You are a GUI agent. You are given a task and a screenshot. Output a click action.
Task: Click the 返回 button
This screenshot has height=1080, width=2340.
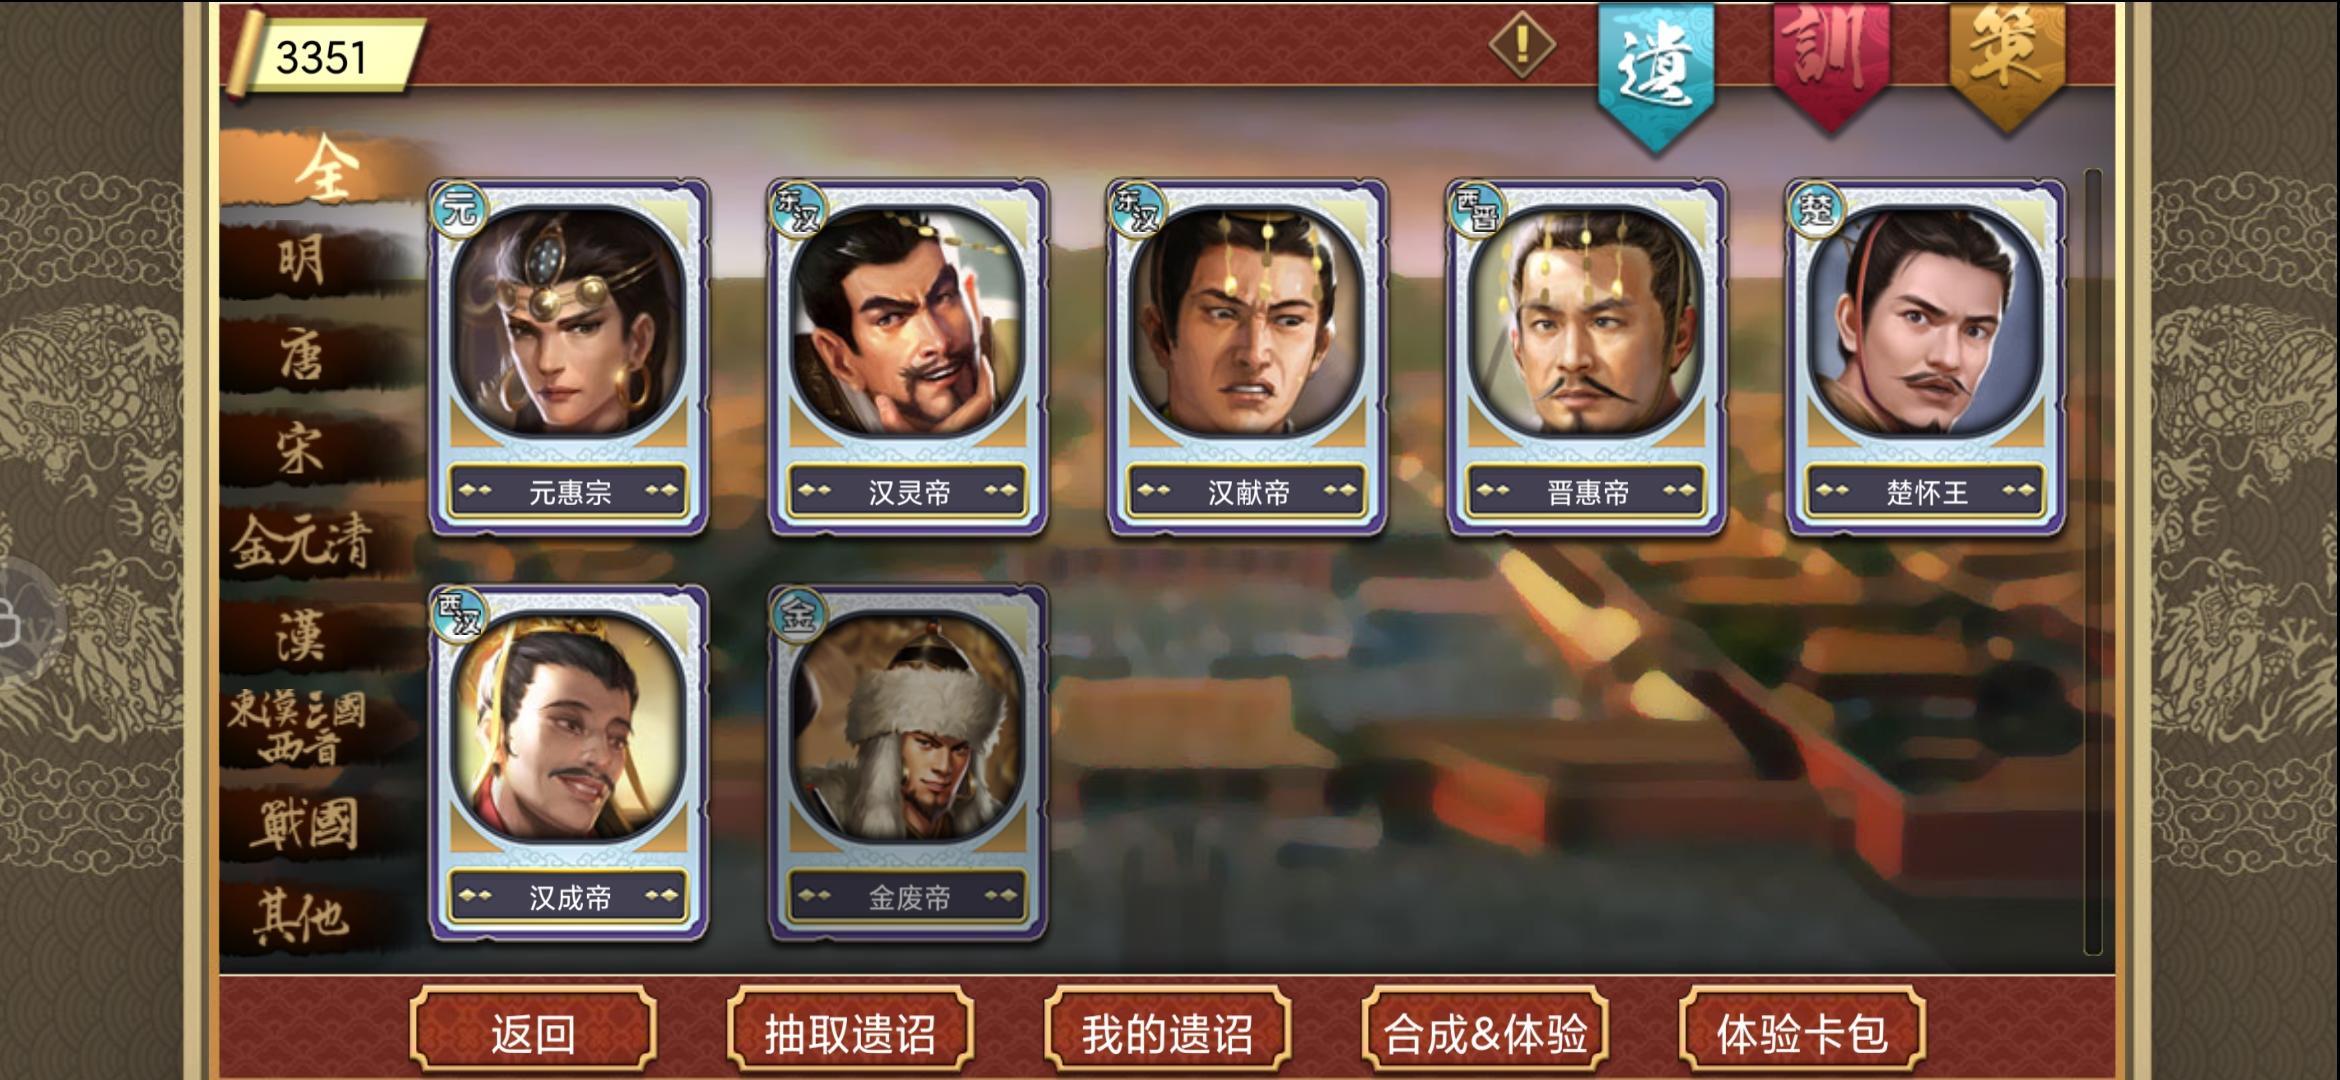click(x=533, y=1031)
